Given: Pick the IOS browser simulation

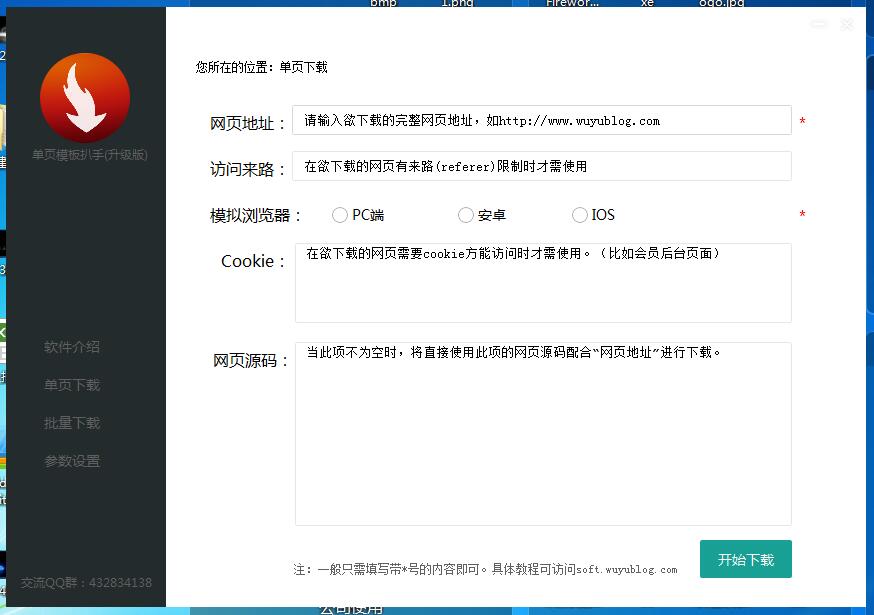Looking at the screenshot, I should click(x=580, y=215).
